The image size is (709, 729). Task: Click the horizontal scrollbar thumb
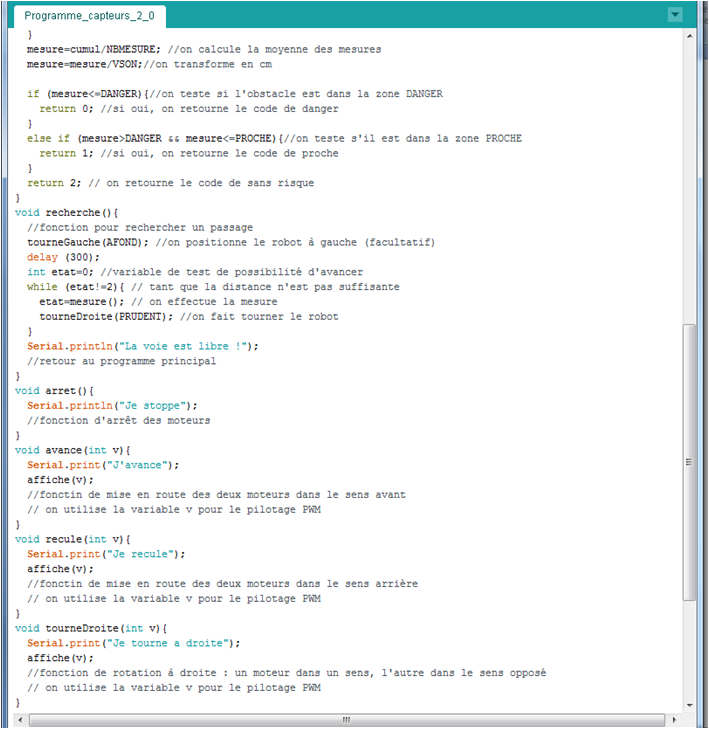click(x=347, y=720)
